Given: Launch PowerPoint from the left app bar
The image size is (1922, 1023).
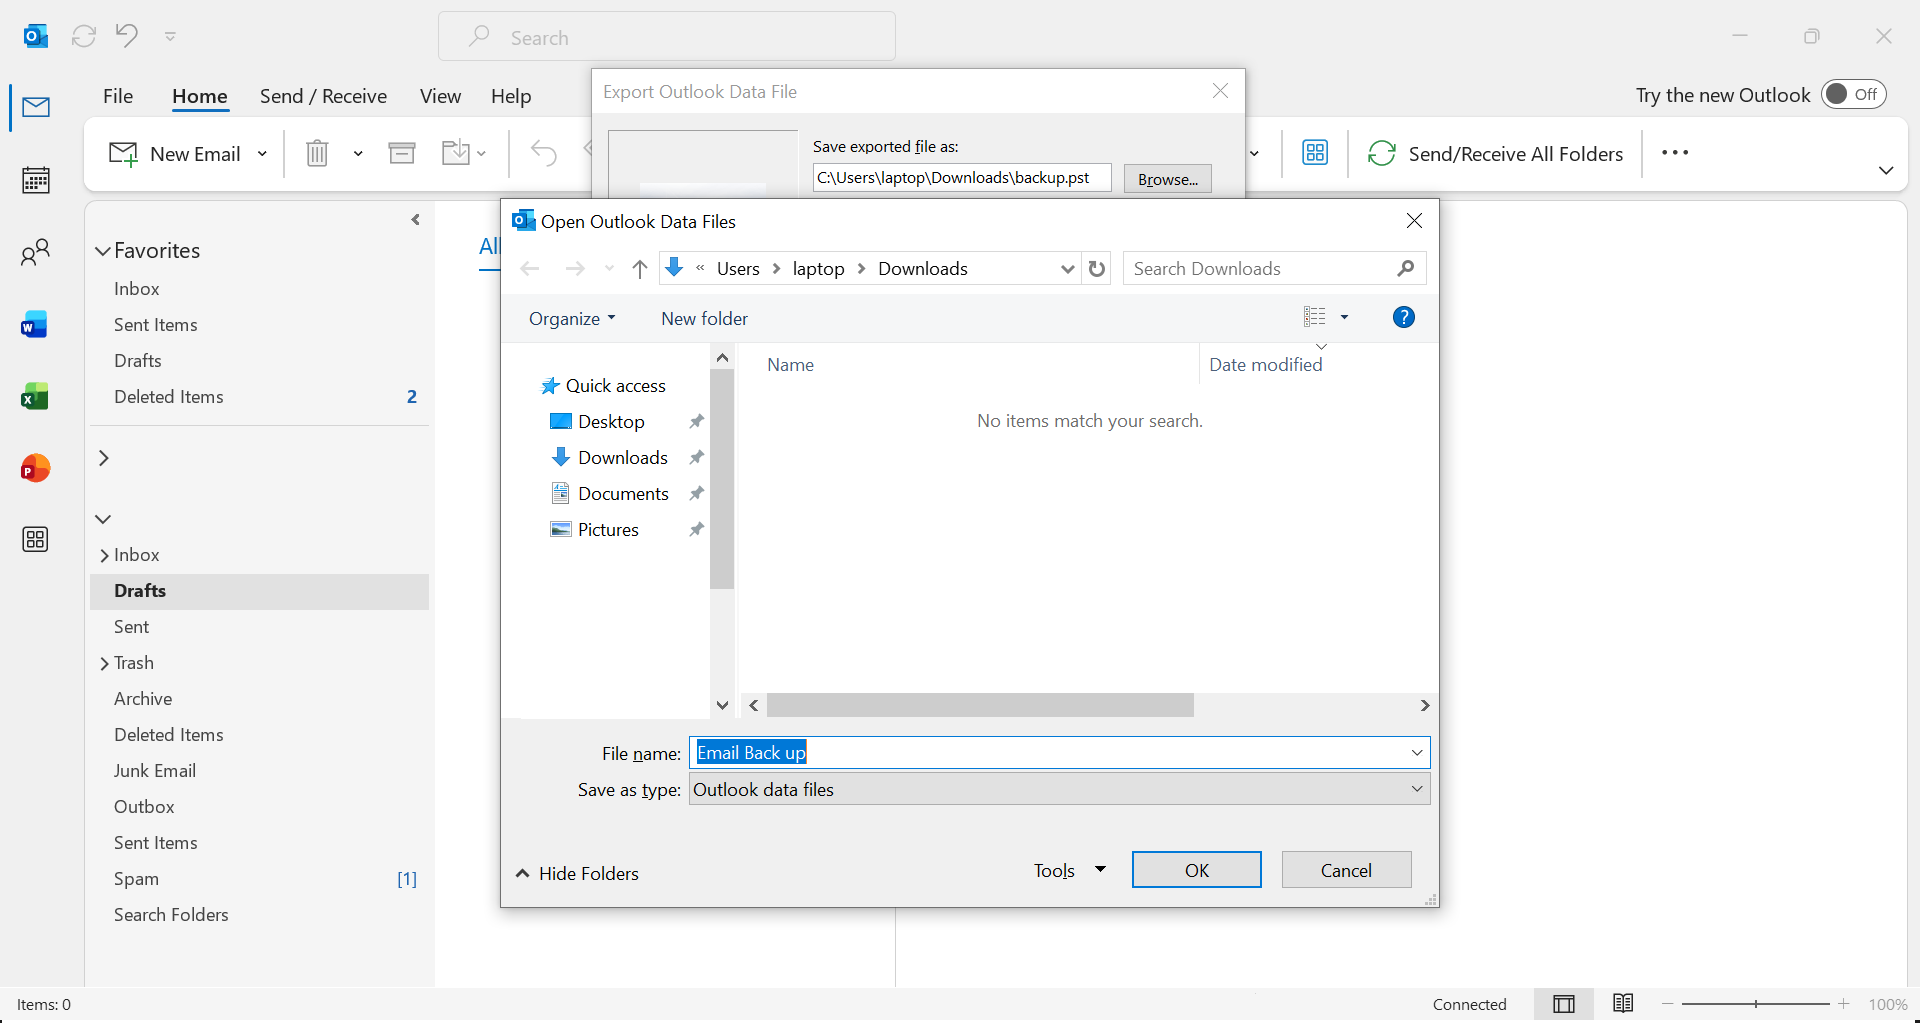Looking at the screenshot, I should click(x=35, y=468).
